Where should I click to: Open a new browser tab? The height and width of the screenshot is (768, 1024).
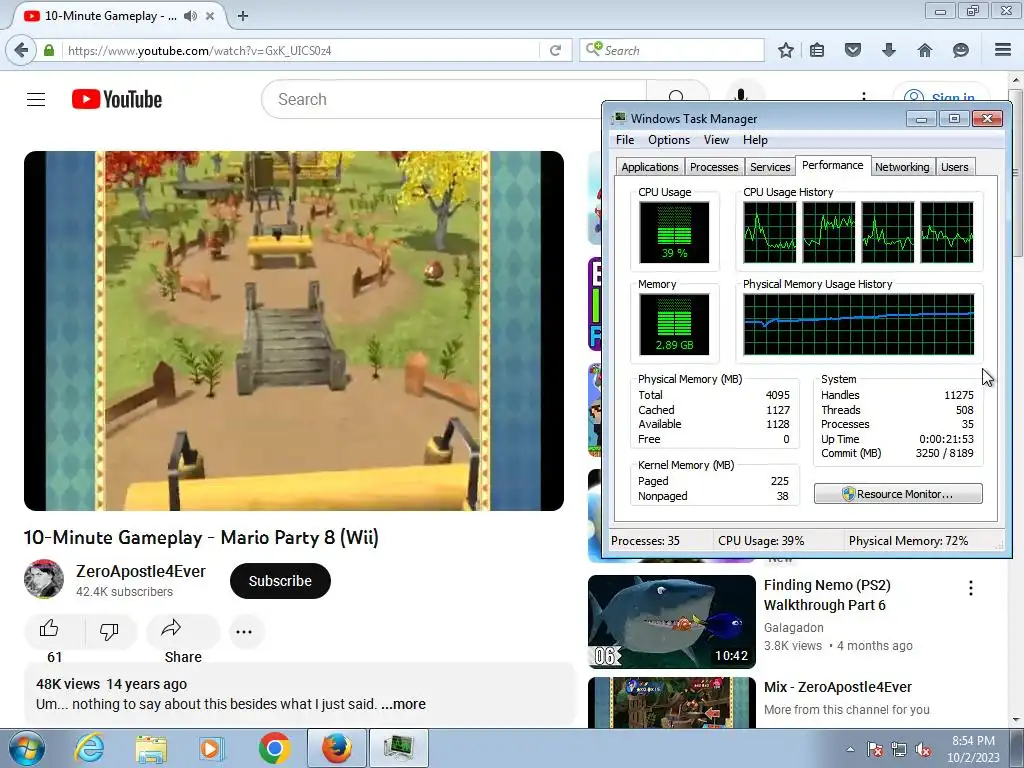243,16
